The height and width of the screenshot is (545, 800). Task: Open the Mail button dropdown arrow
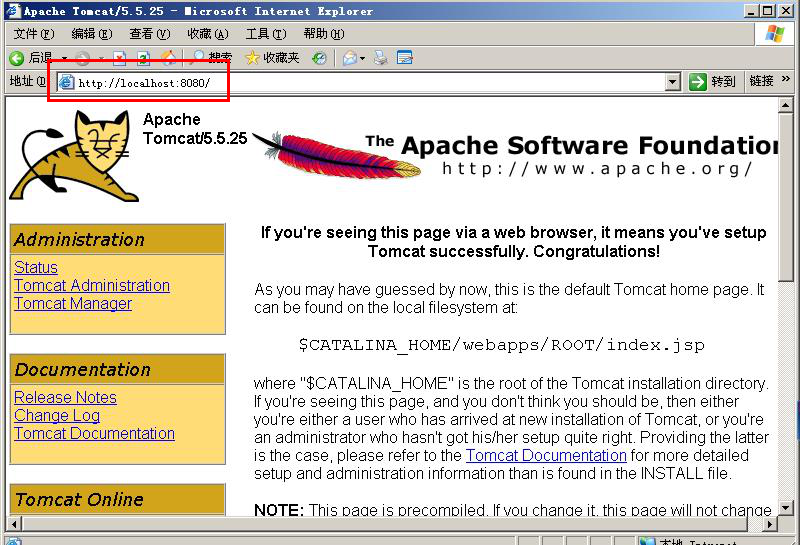tap(362, 58)
